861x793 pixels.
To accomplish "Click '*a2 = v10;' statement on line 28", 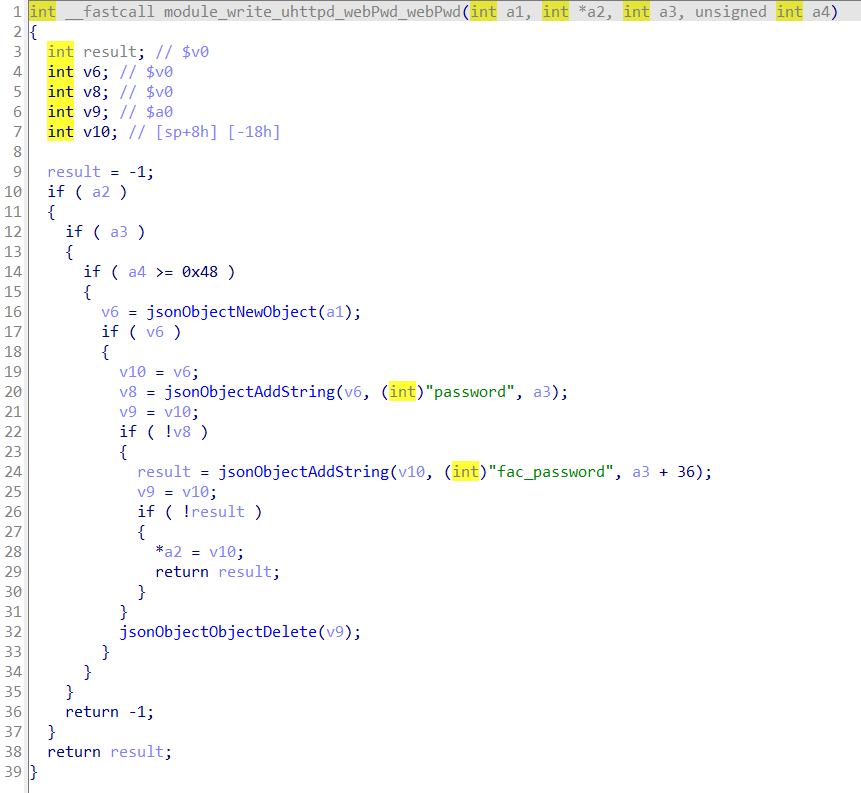I will (199, 552).
